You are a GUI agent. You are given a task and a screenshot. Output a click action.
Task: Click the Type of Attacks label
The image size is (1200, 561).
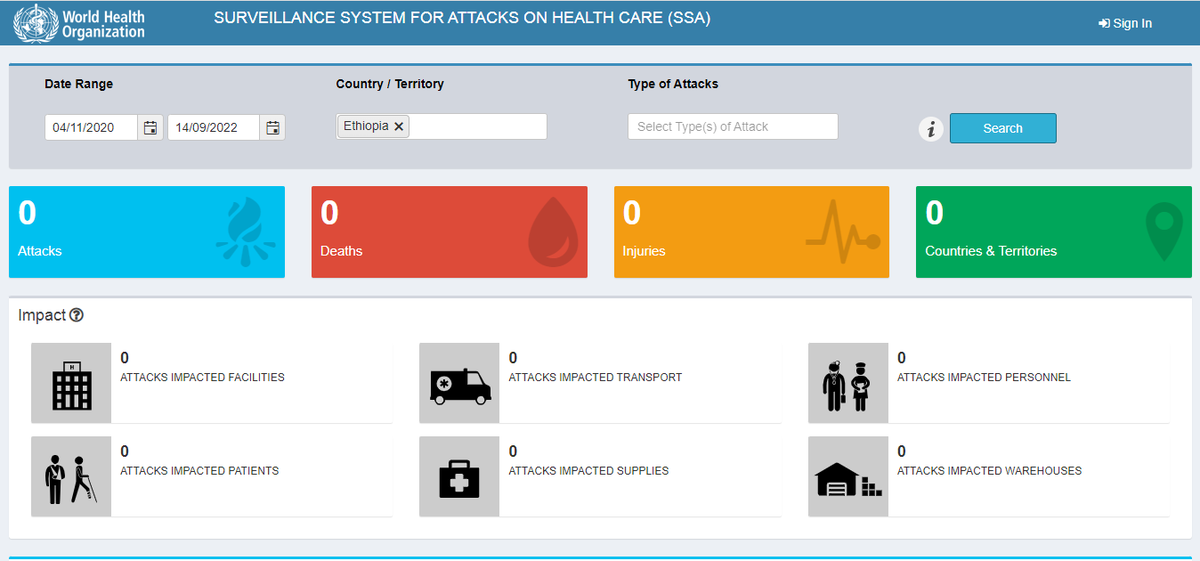pos(673,84)
